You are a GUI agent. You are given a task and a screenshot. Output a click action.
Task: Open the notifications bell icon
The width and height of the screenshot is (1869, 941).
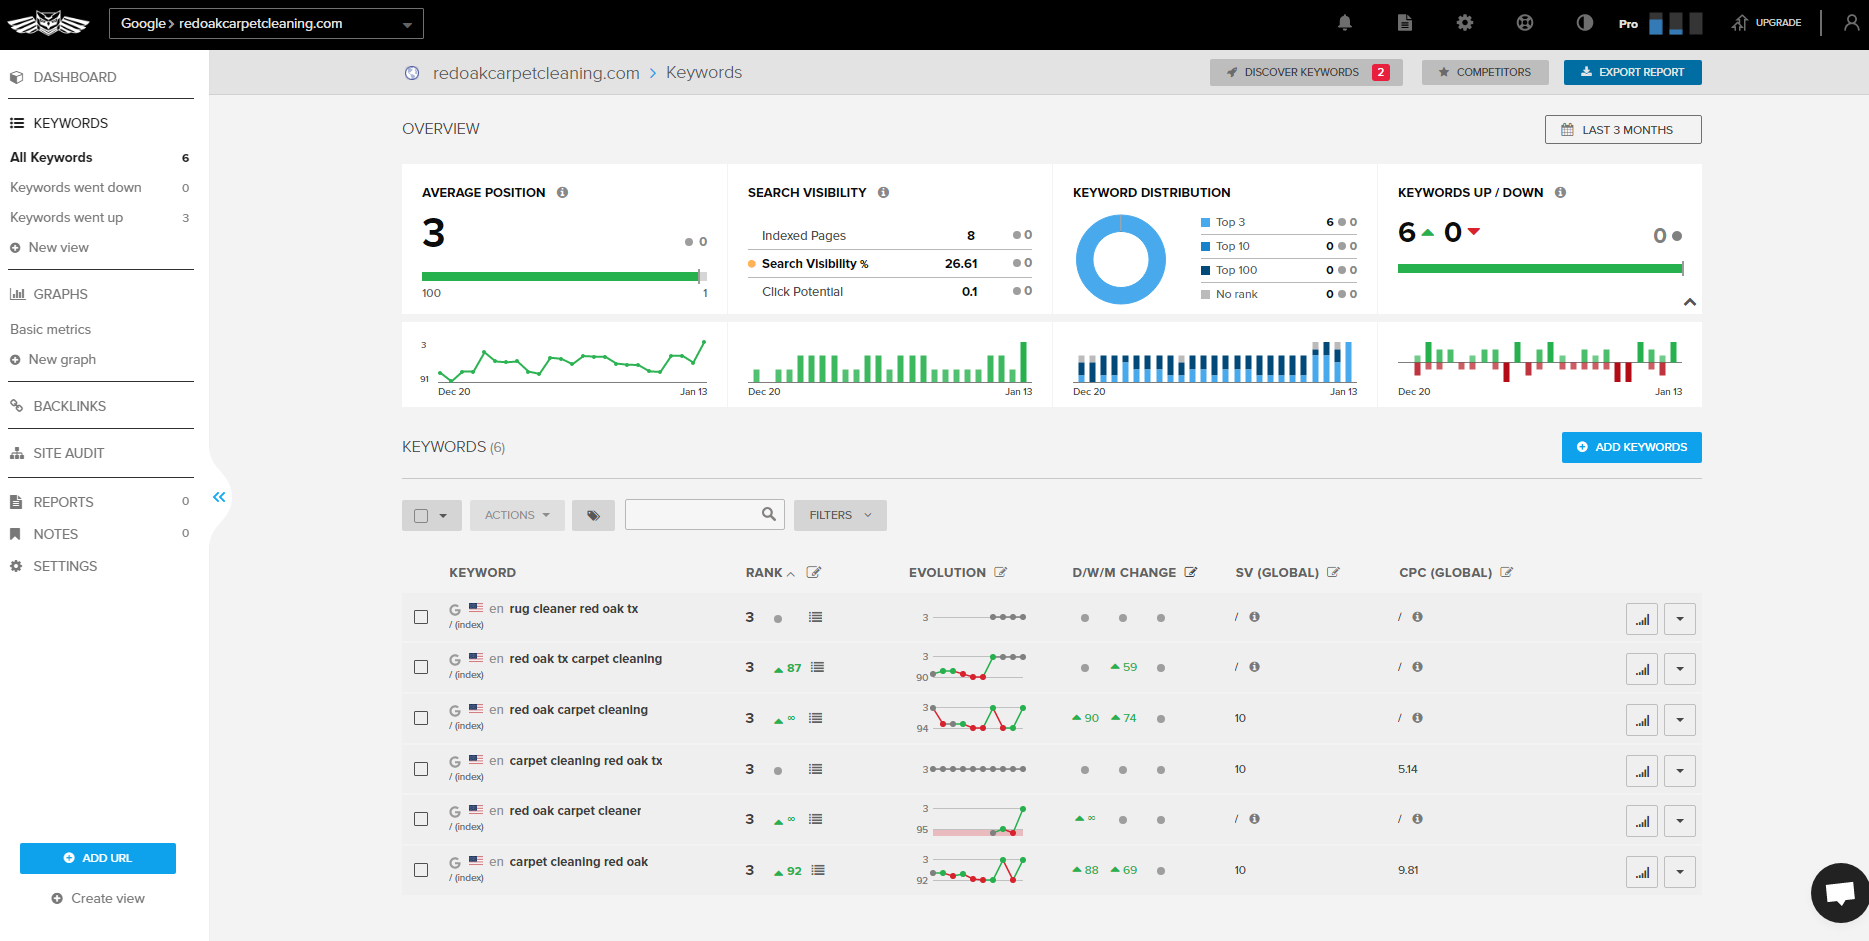coord(1344,23)
